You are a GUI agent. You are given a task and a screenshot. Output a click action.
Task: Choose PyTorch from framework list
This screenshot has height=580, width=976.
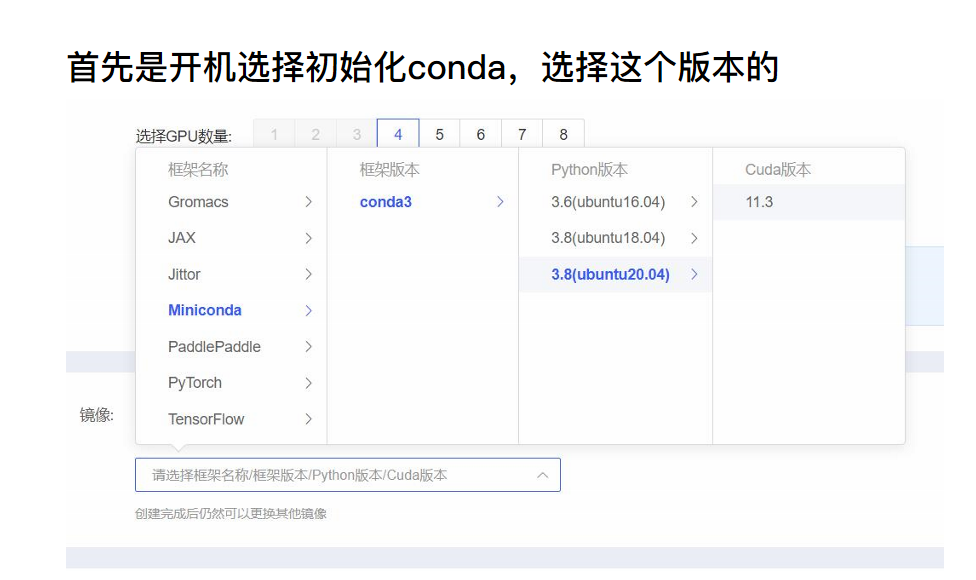point(195,383)
